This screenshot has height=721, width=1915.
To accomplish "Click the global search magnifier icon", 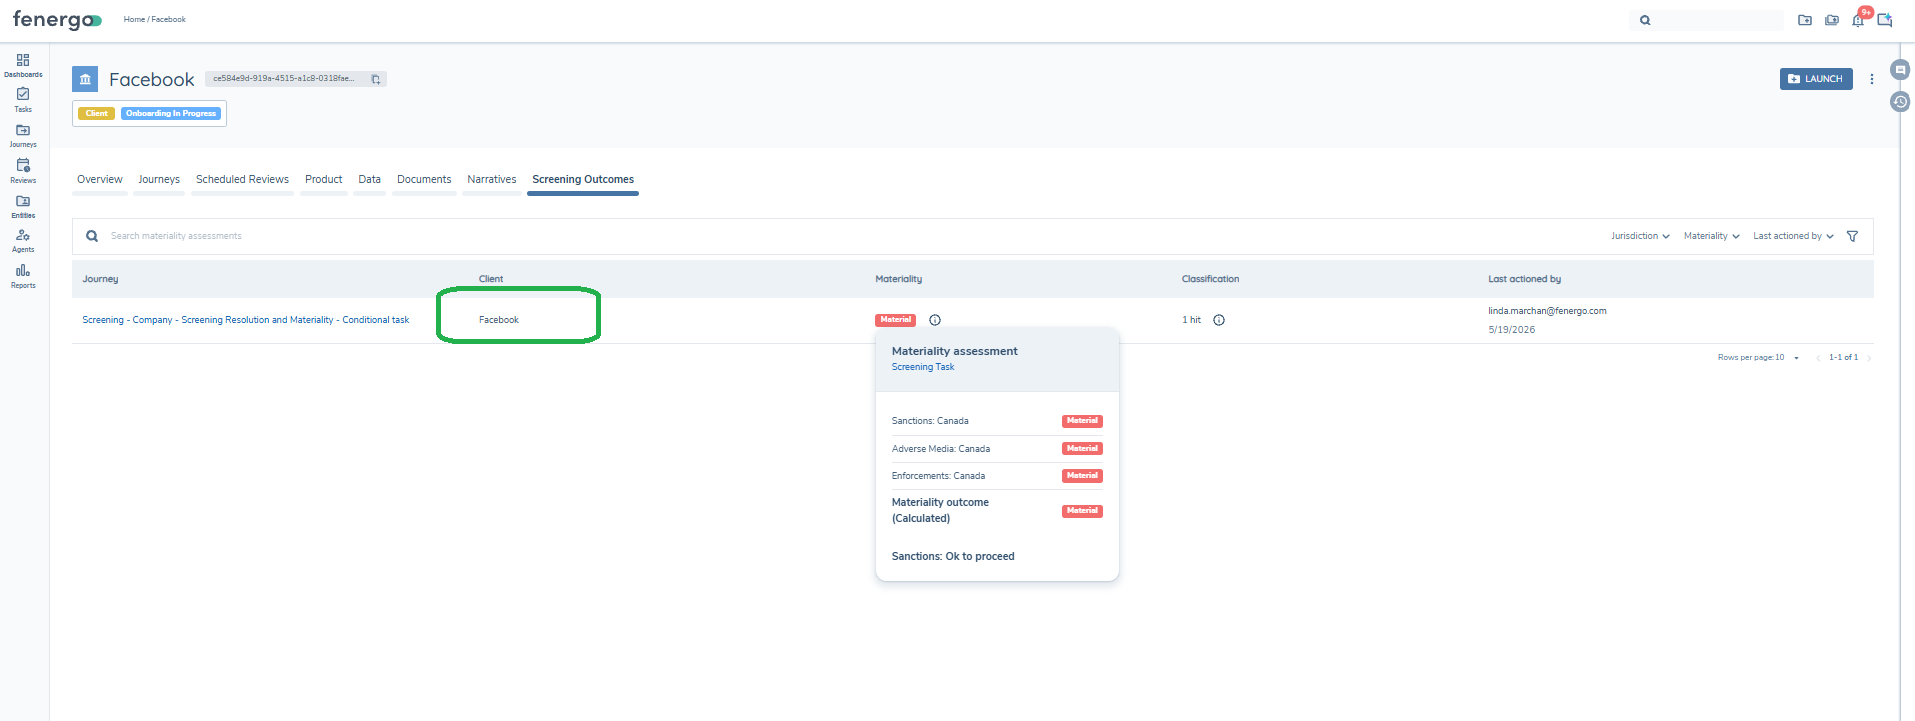I will coord(1645,20).
